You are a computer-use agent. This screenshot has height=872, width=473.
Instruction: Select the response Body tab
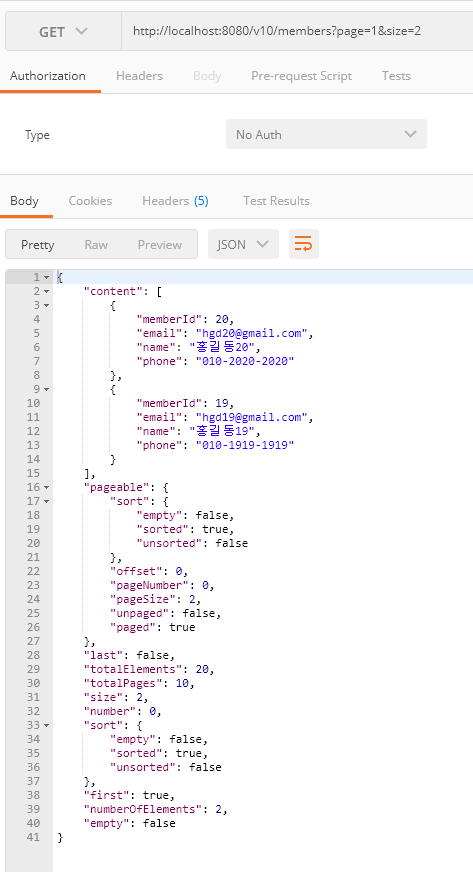(x=24, y=201)
